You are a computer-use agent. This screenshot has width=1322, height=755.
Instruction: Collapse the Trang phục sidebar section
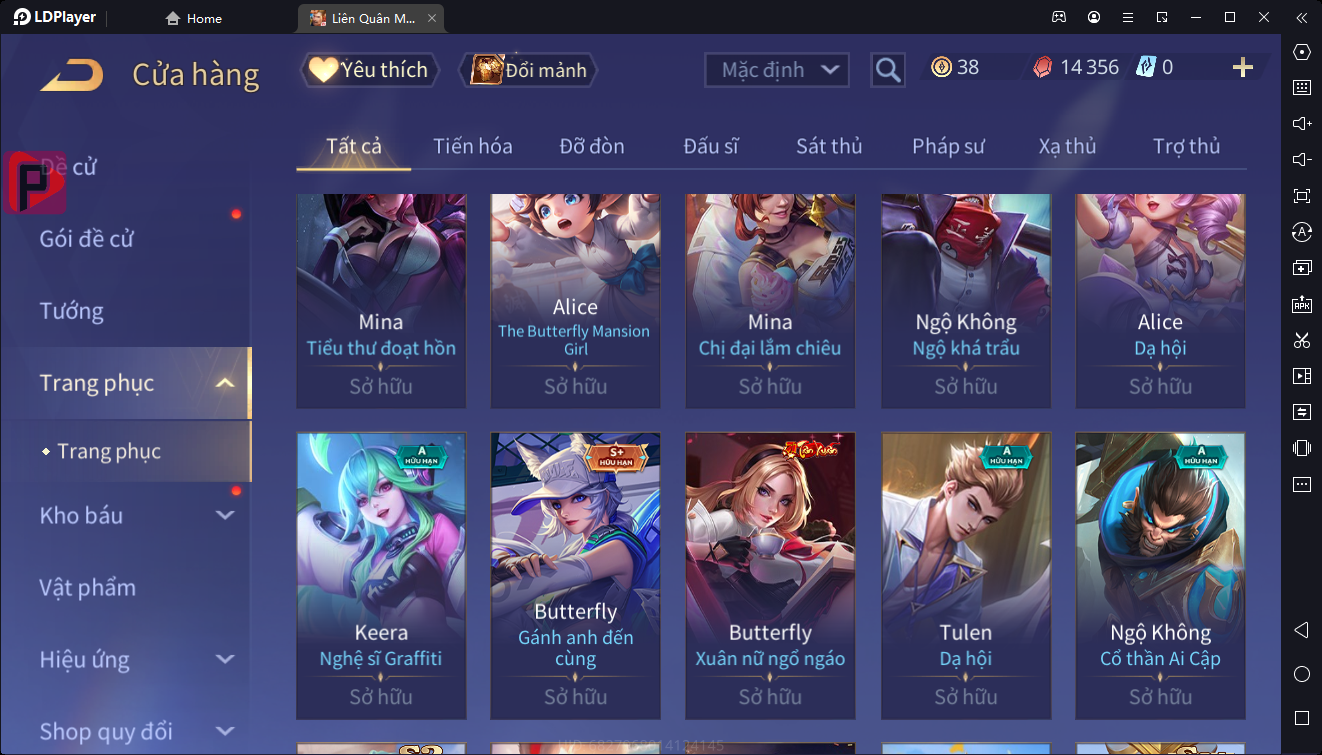point(225,383)
